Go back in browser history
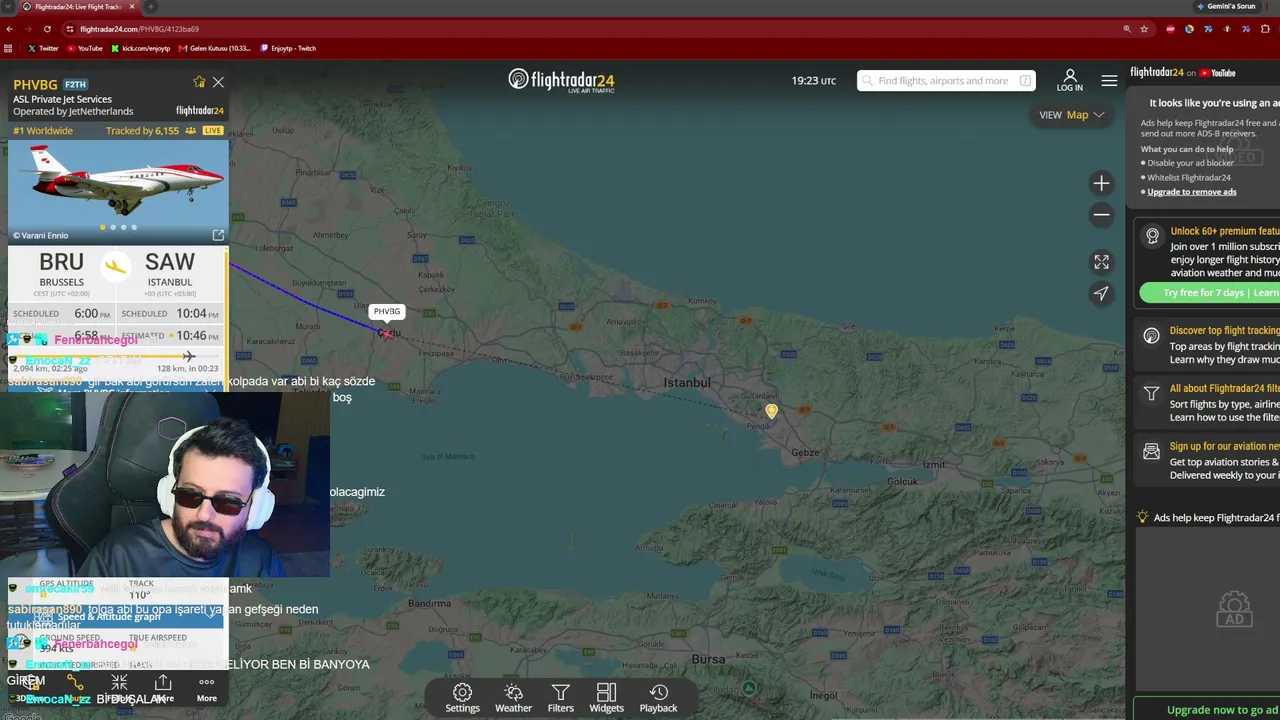This screenshot has height=720, width=1280. point(9,29)
